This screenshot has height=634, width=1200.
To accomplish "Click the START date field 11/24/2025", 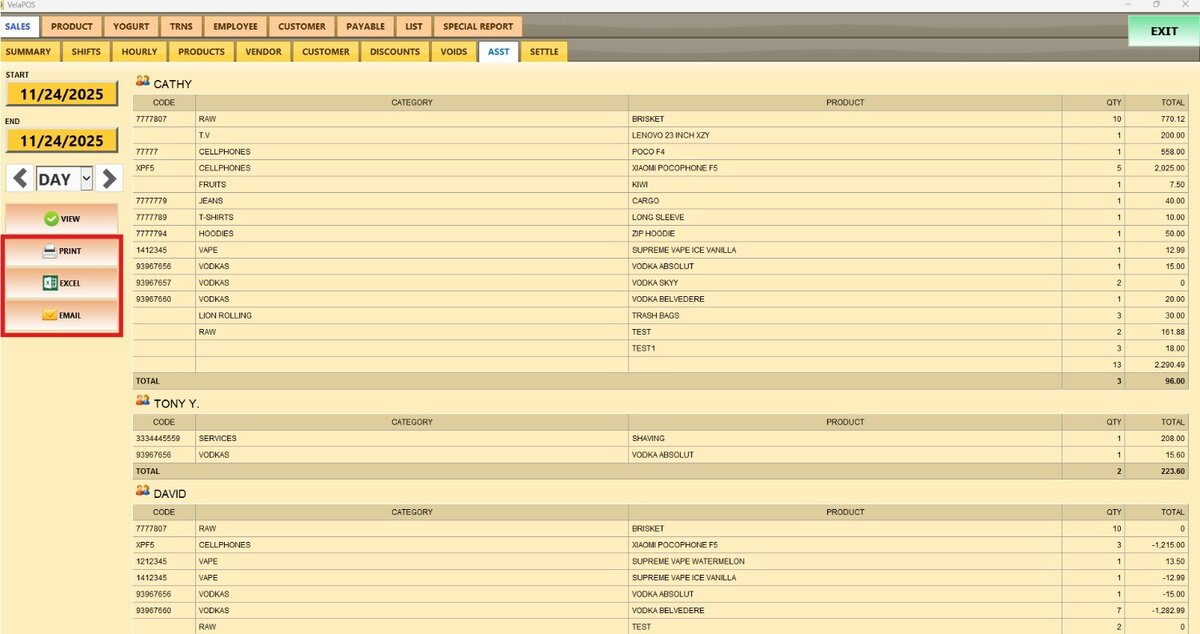I will coord(61,94).
